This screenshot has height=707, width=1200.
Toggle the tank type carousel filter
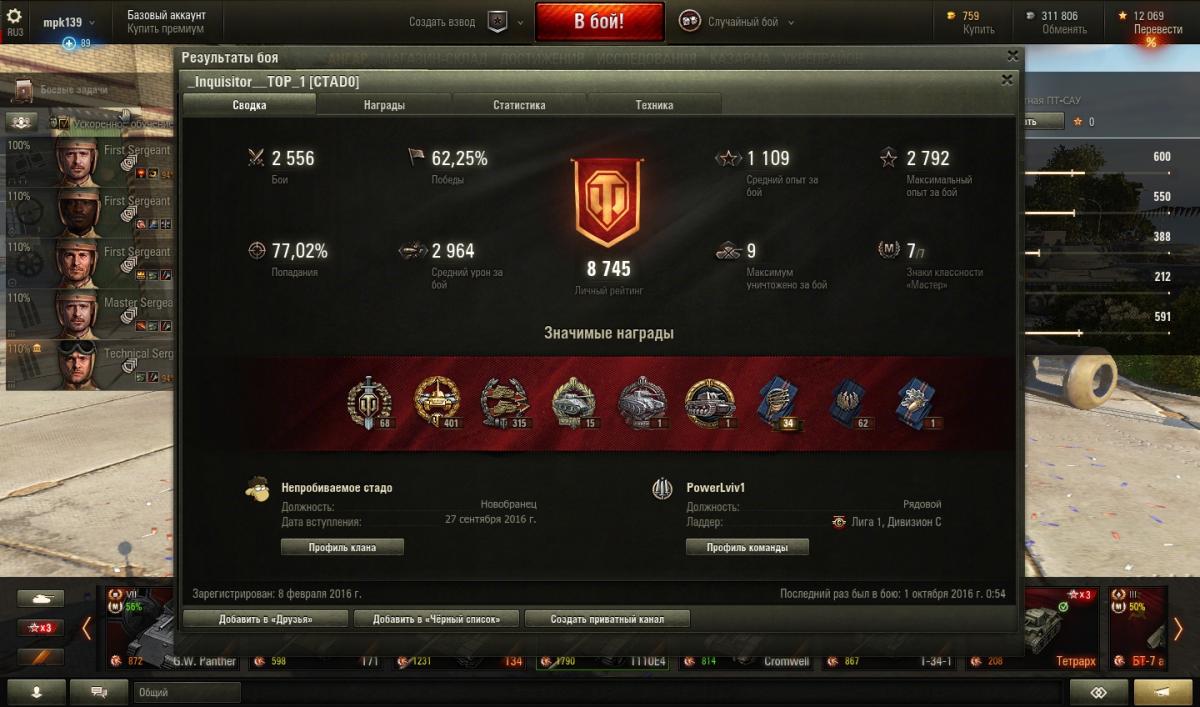(41, 599)
